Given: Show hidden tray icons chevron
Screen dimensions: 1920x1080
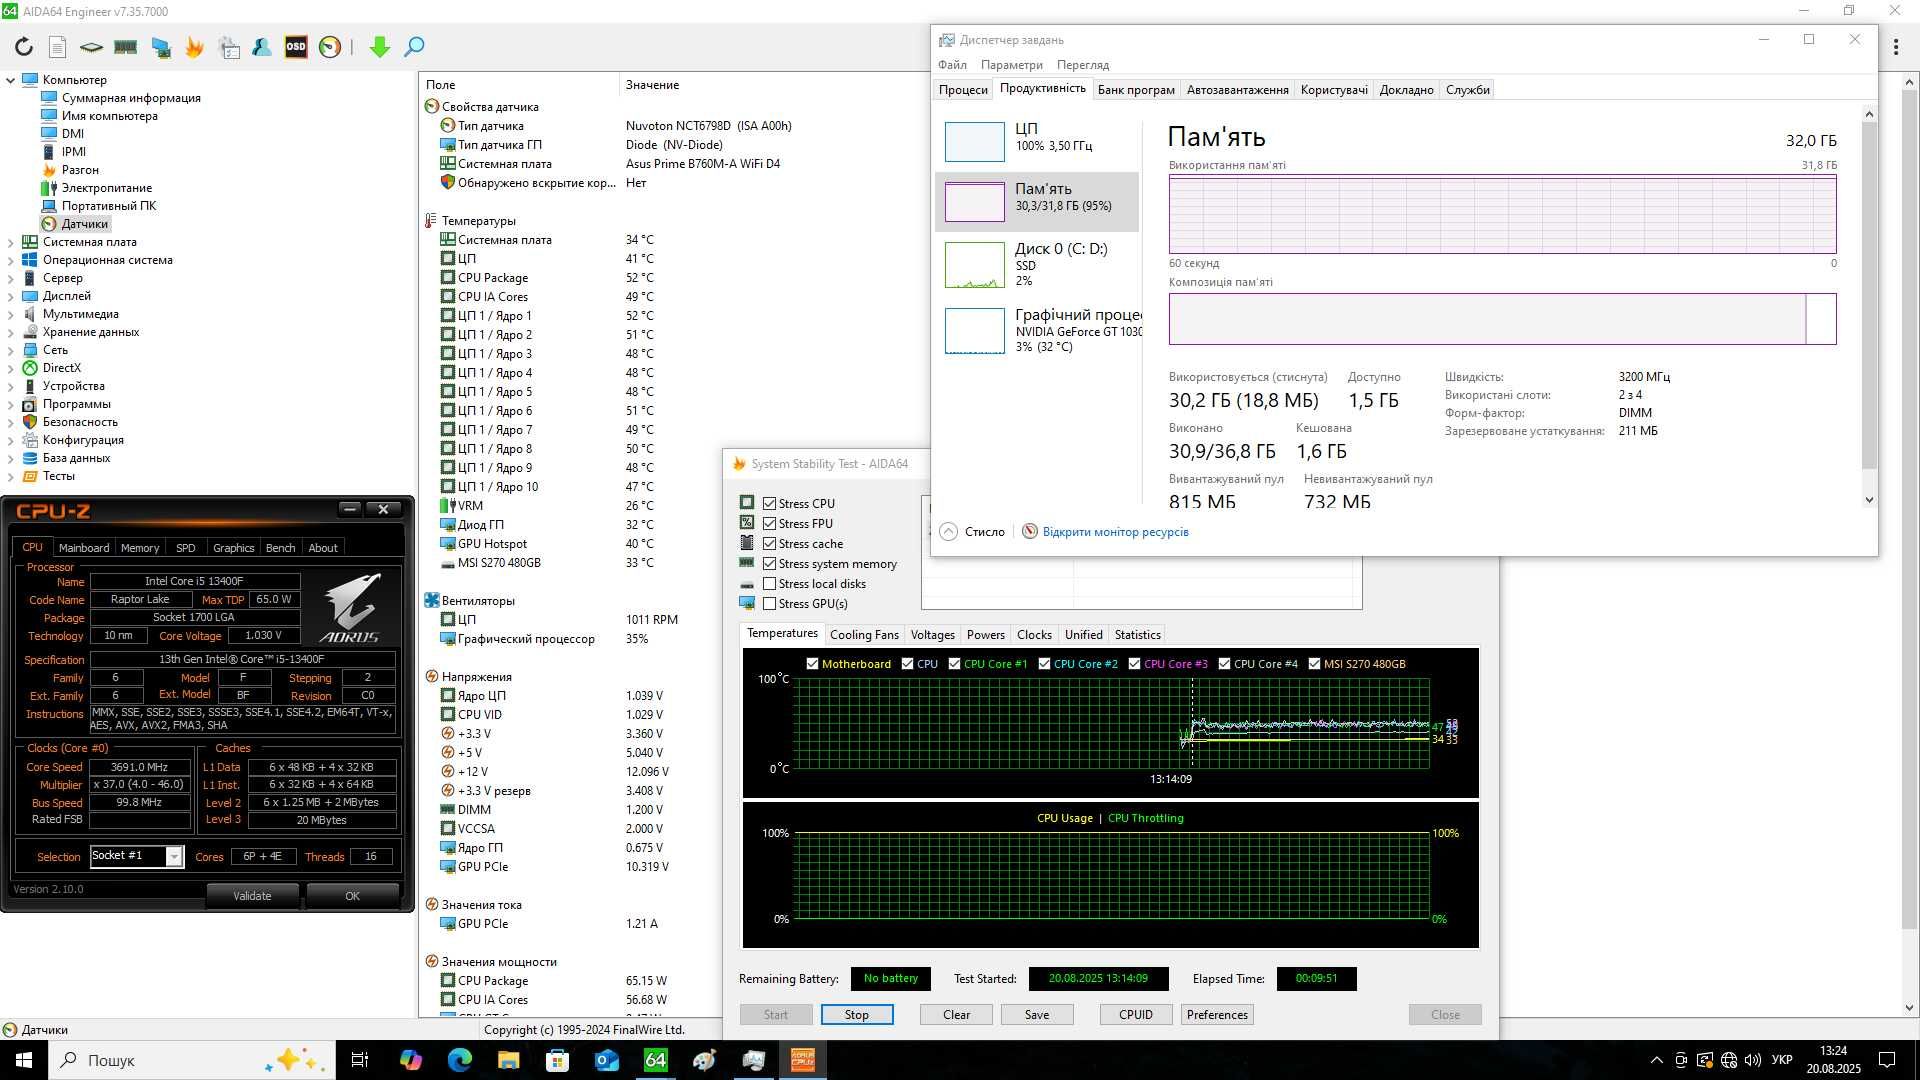Looking at the screenshot, I should tap(1656, 1060).
